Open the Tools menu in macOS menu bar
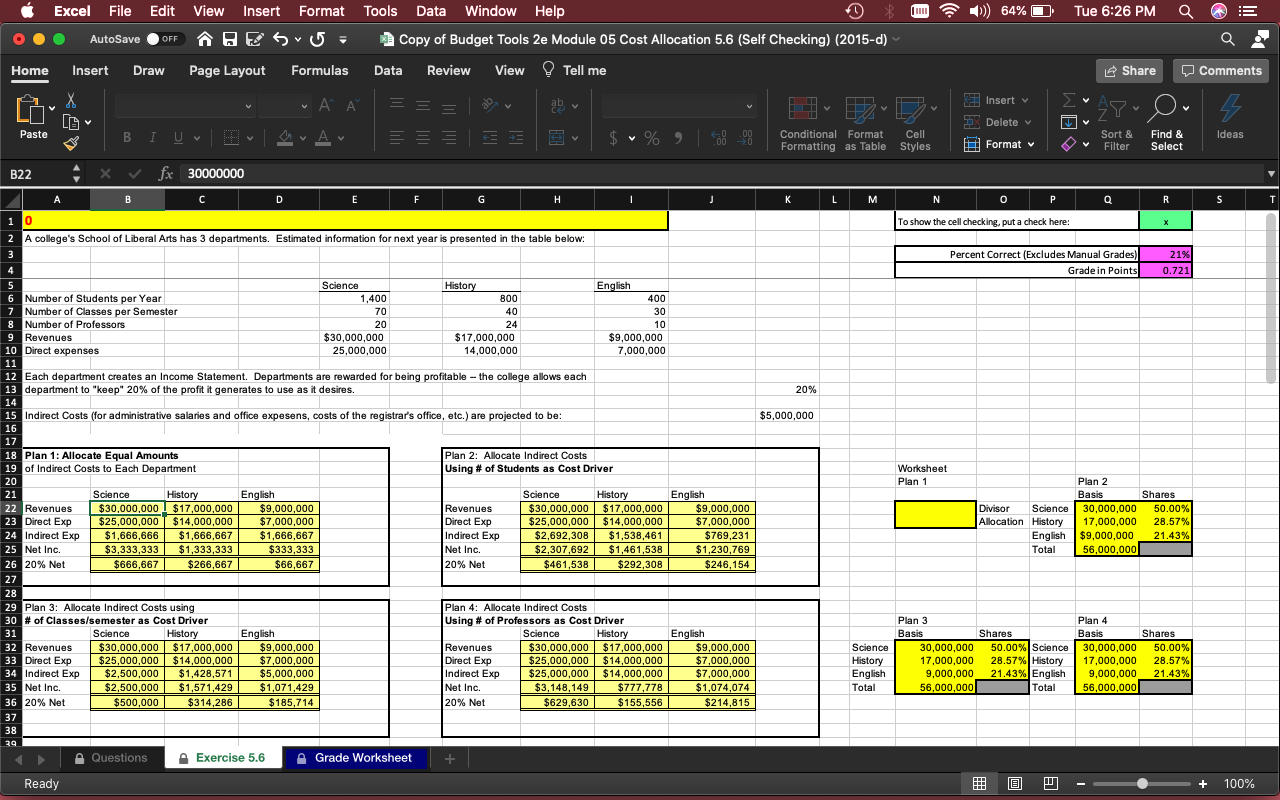The image size is (1280, 800). [380, 11]
